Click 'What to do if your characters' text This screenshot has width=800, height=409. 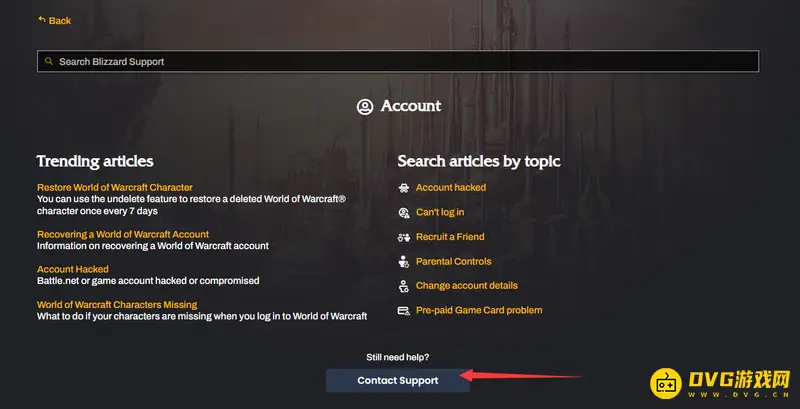[202, 316]
